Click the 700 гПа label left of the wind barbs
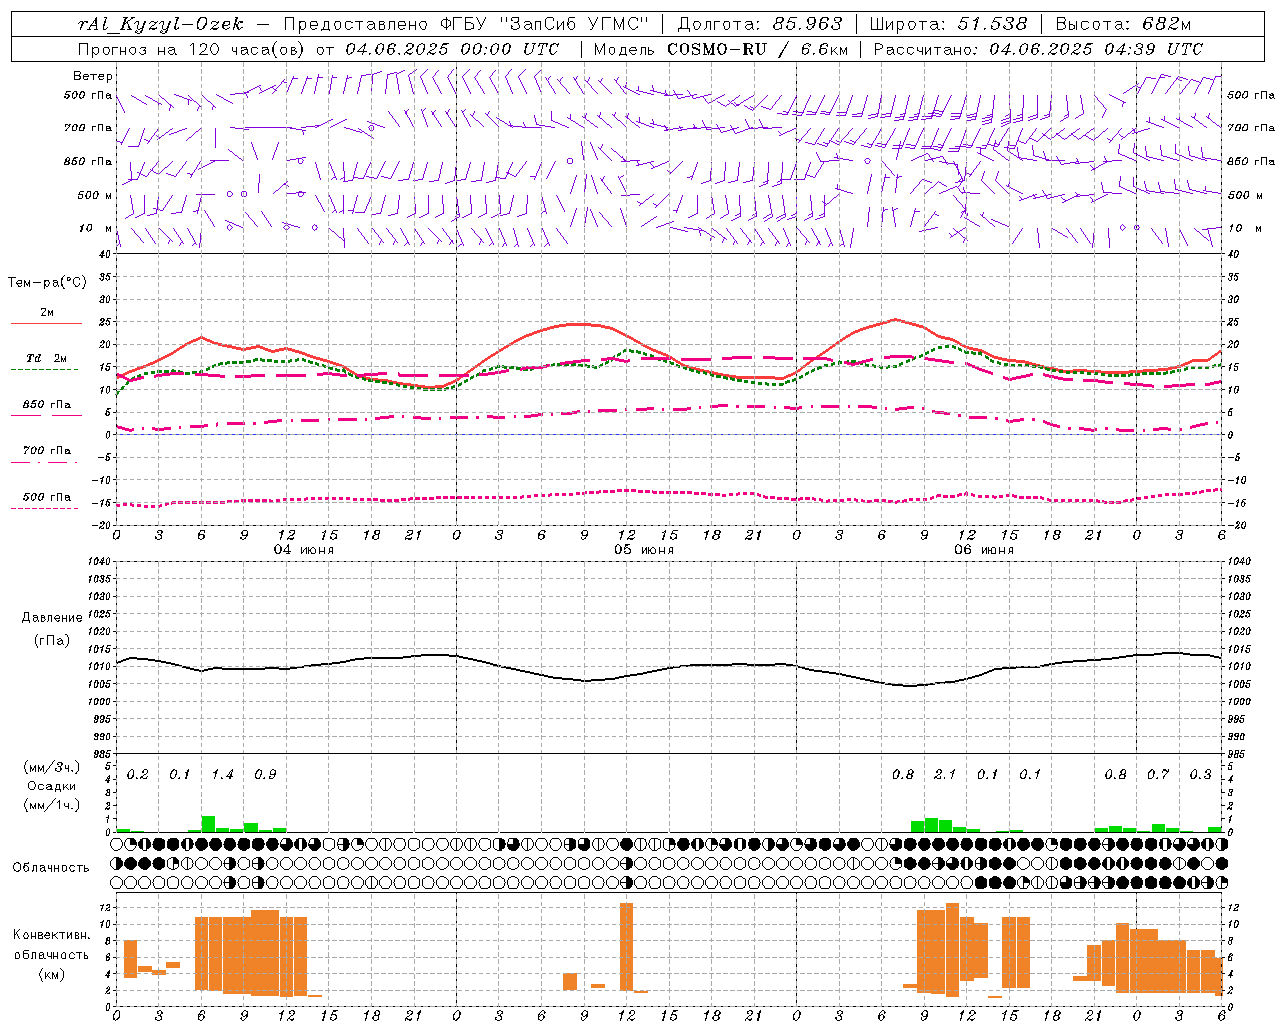This screenshot has height=1024, width=1280. point(88,128)
